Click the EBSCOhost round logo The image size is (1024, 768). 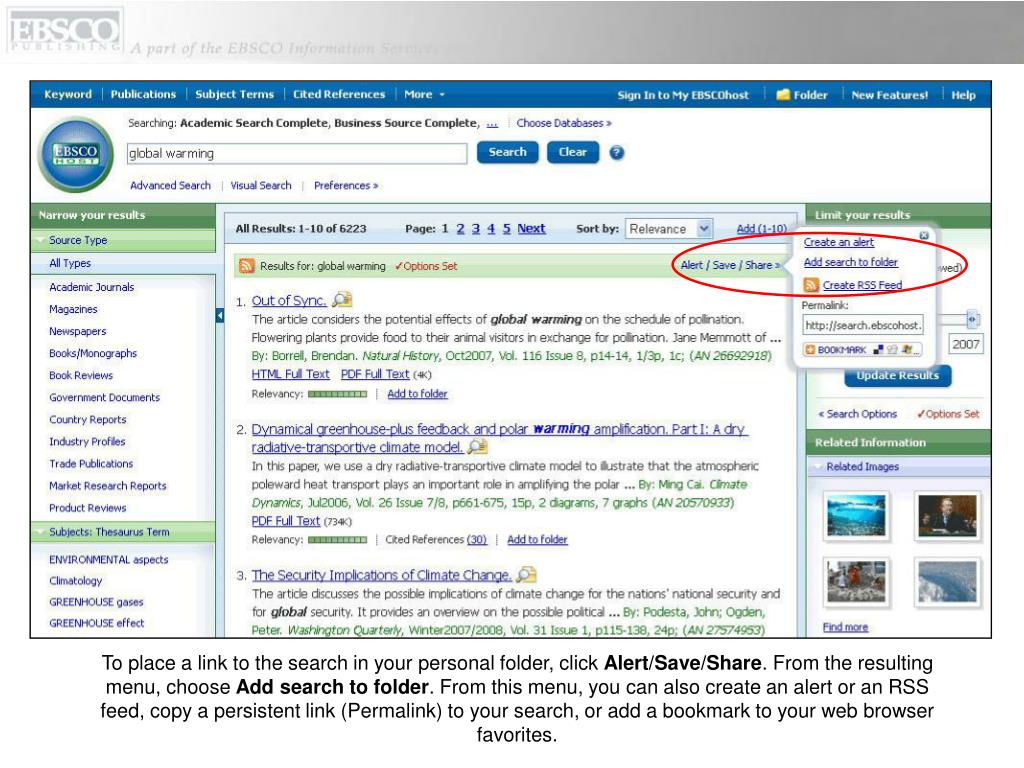[x=76, y=155]
